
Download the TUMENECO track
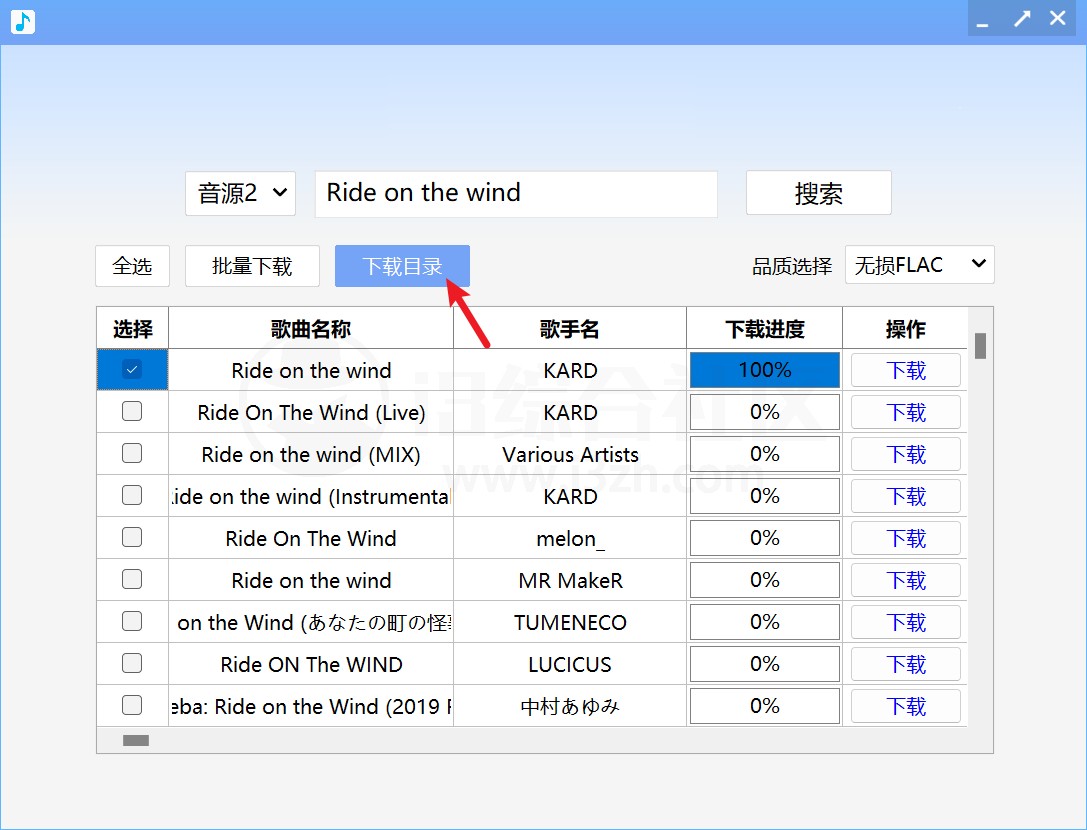[x=906, y=622]
